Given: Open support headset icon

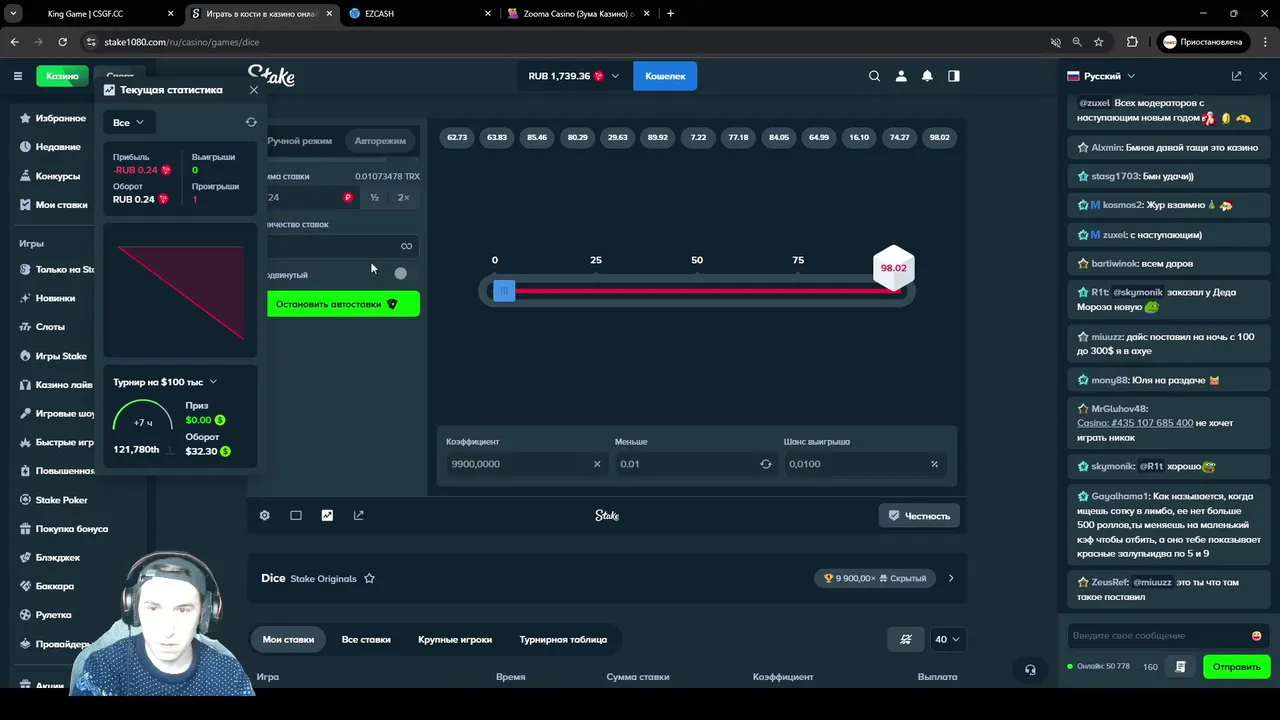Looking at the screenshot, I should point(1030,669).
